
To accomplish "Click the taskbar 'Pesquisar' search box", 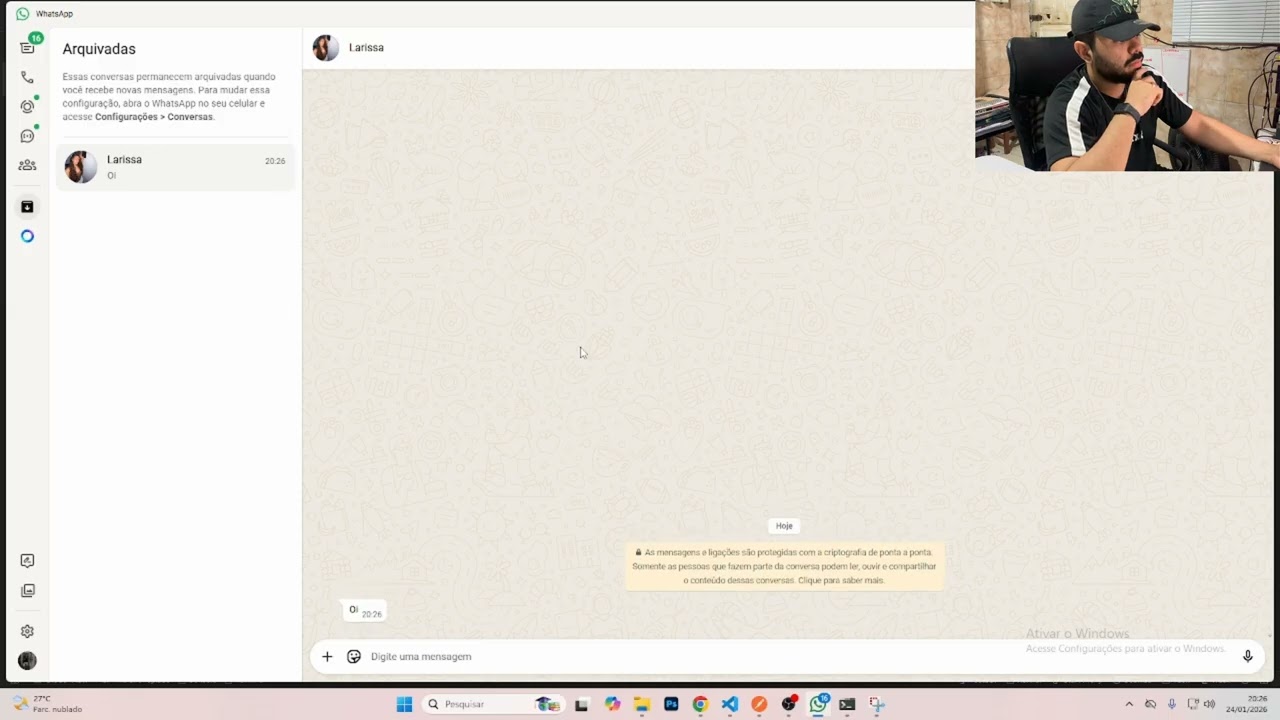I will point(494,704).
